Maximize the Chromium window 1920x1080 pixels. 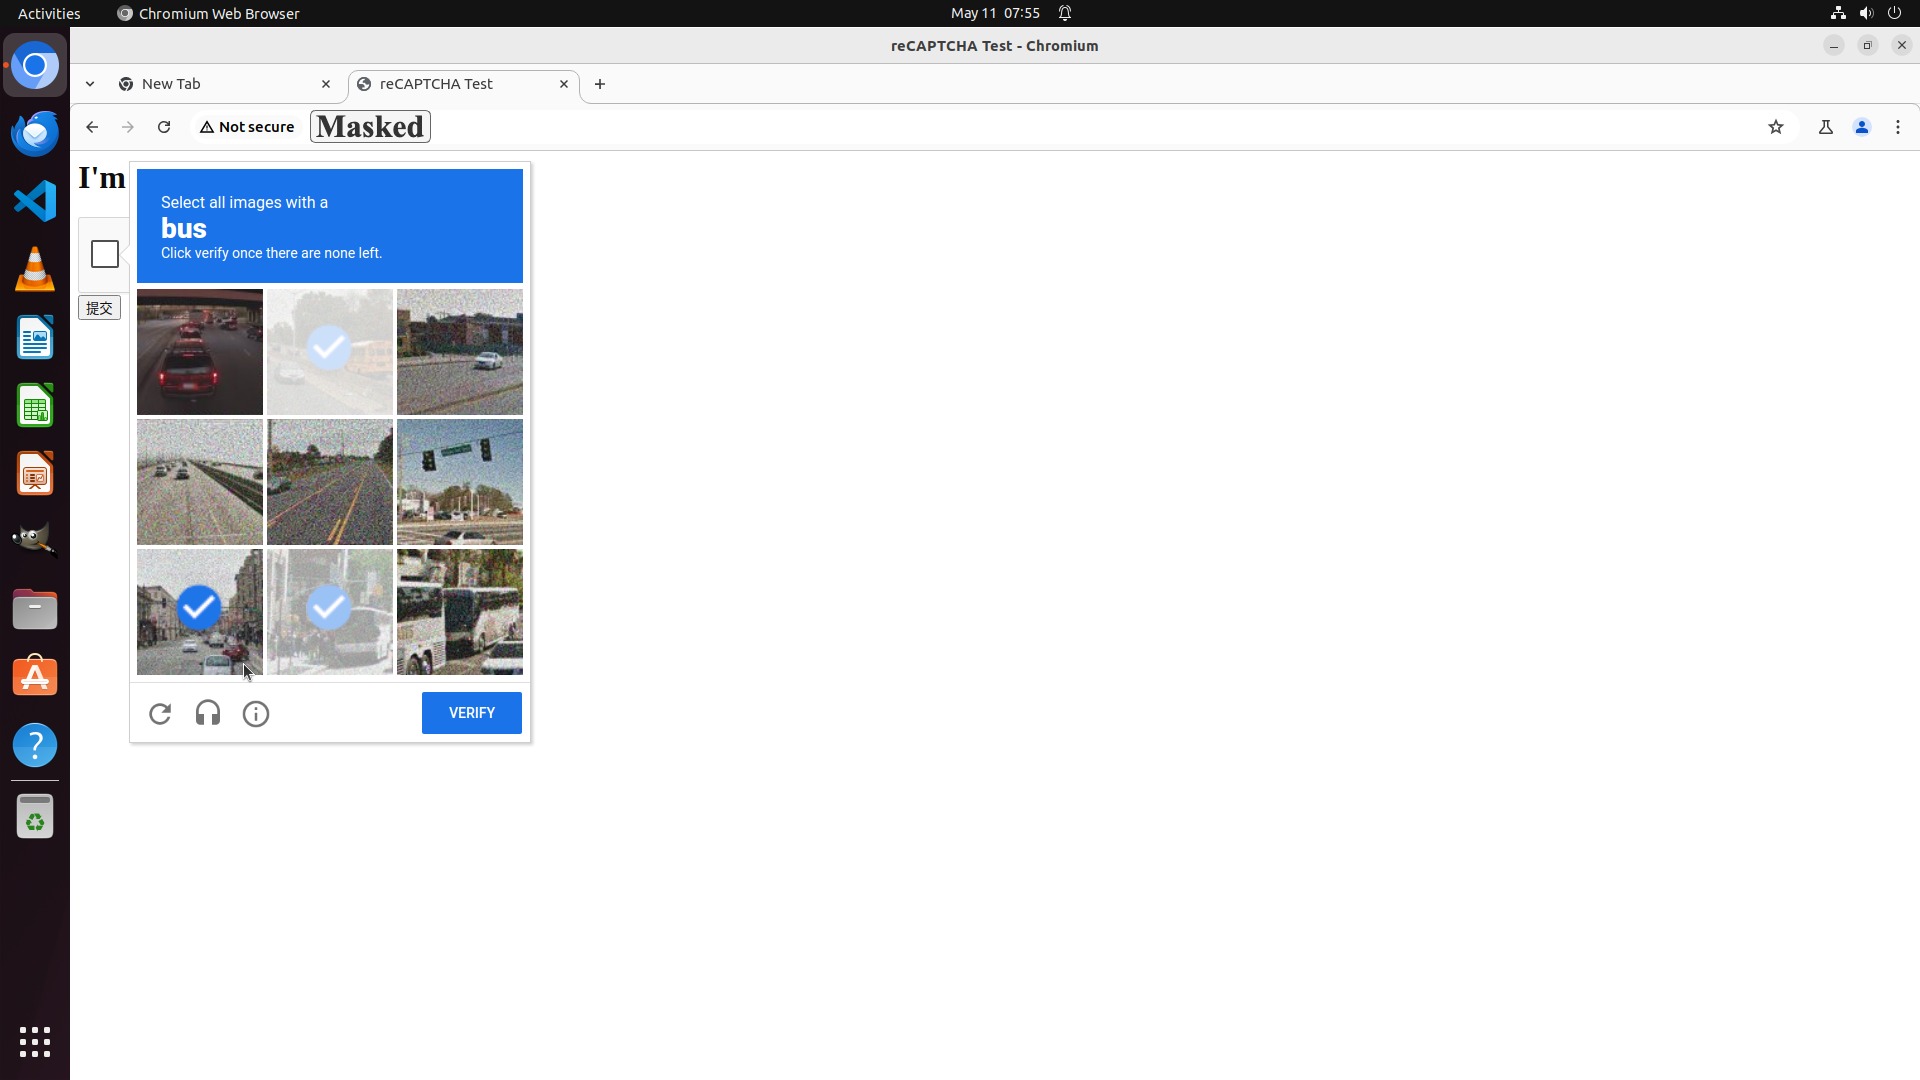coord(1868,46)
